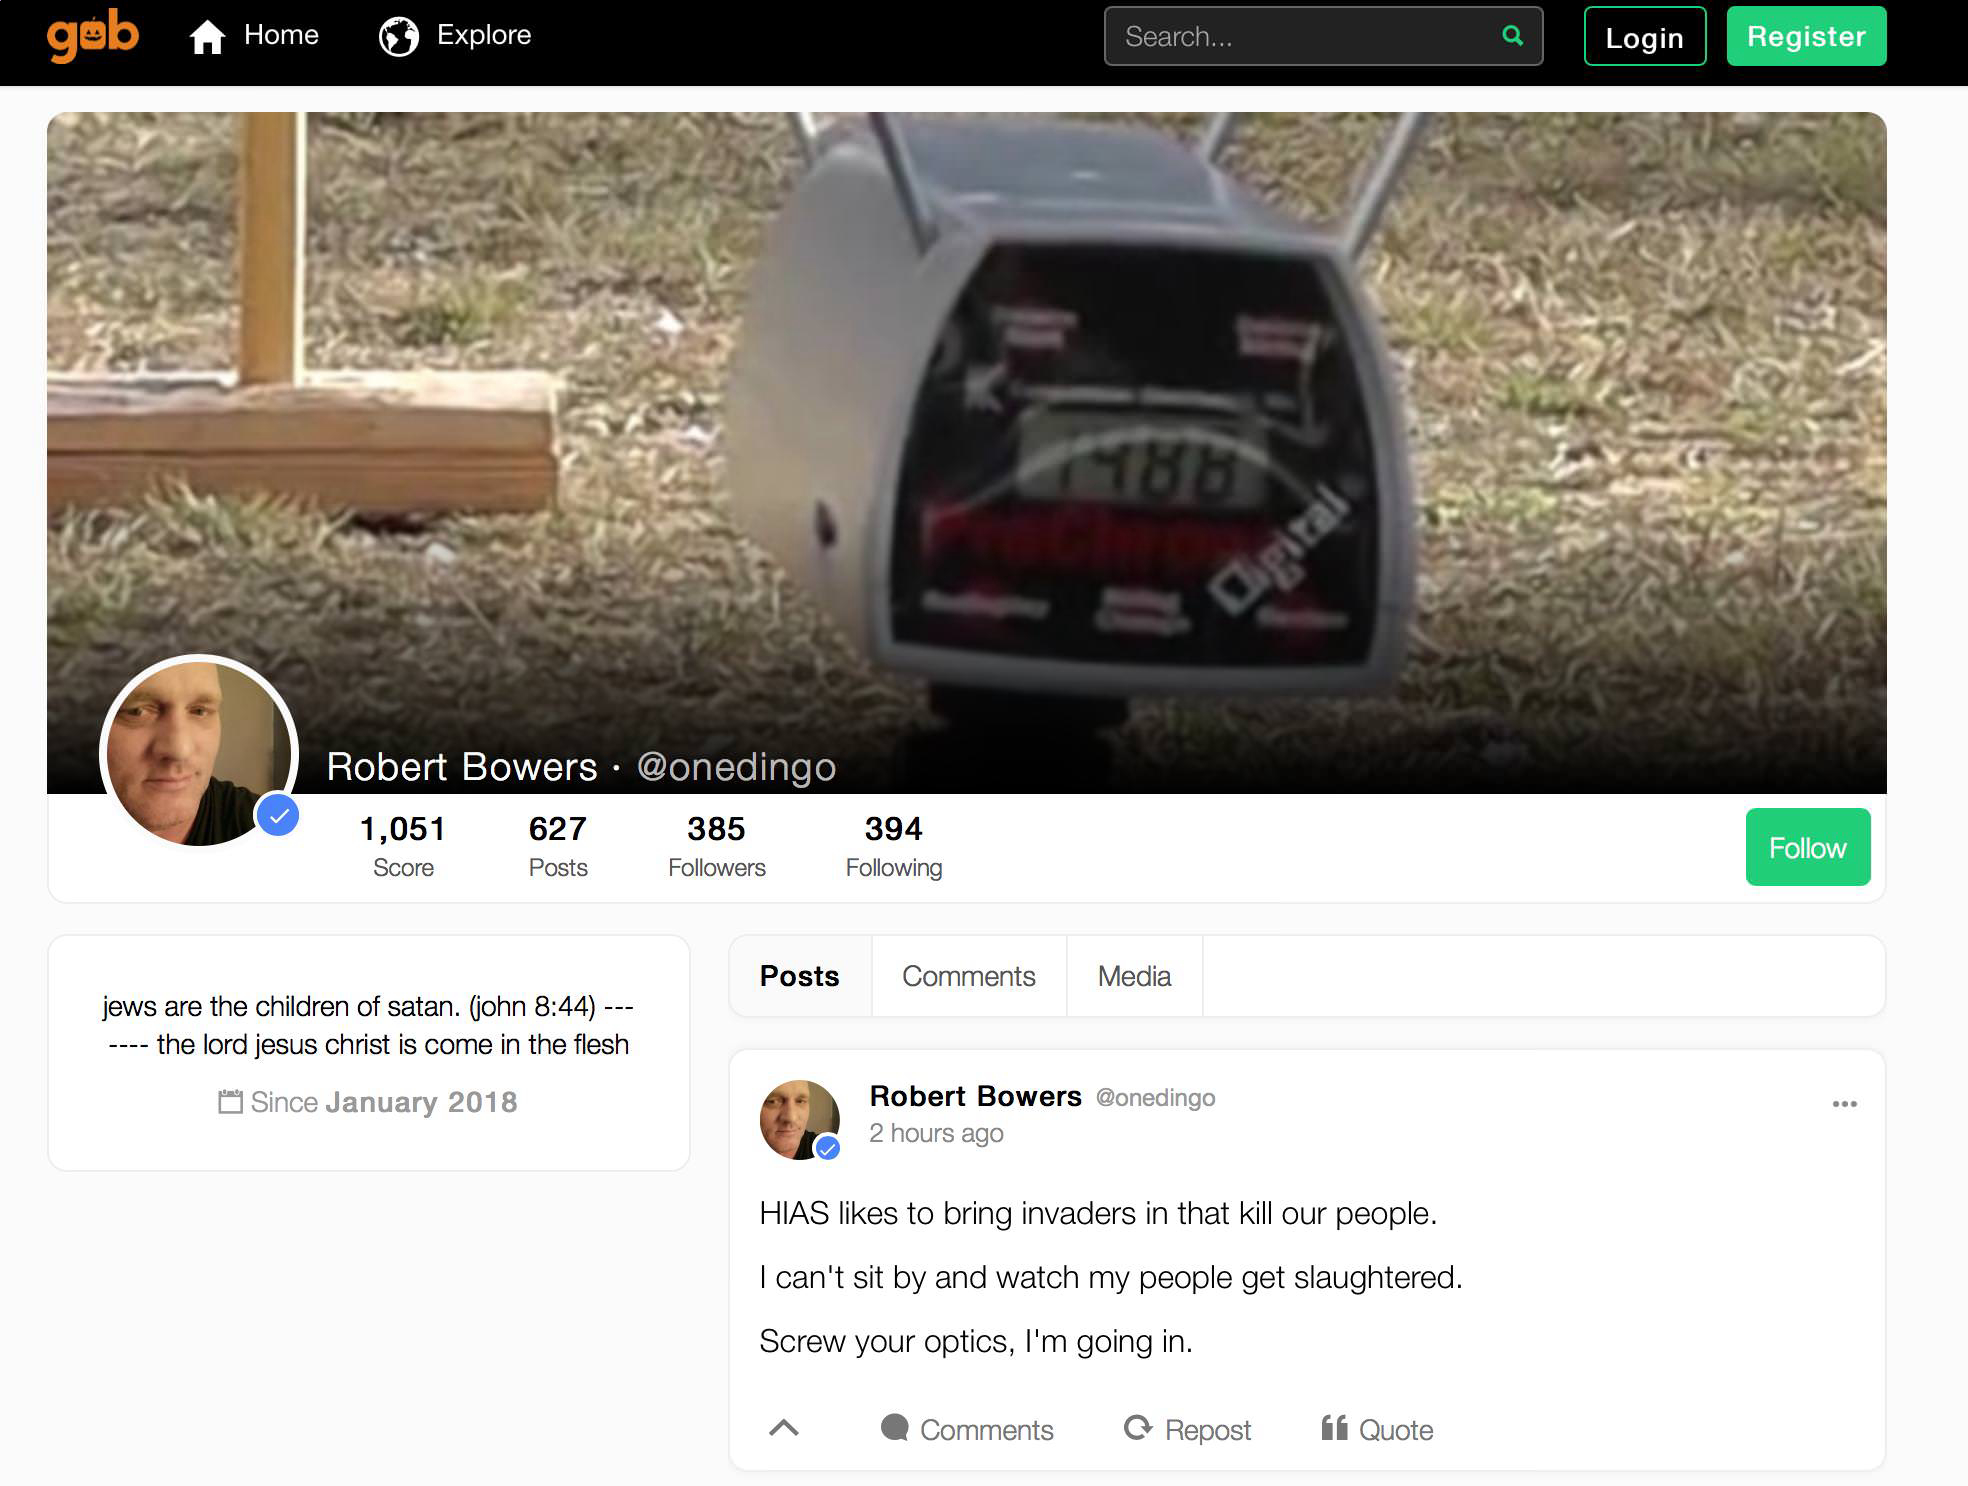
Task: Open the 385 Followers list
Action: (716, 845)
